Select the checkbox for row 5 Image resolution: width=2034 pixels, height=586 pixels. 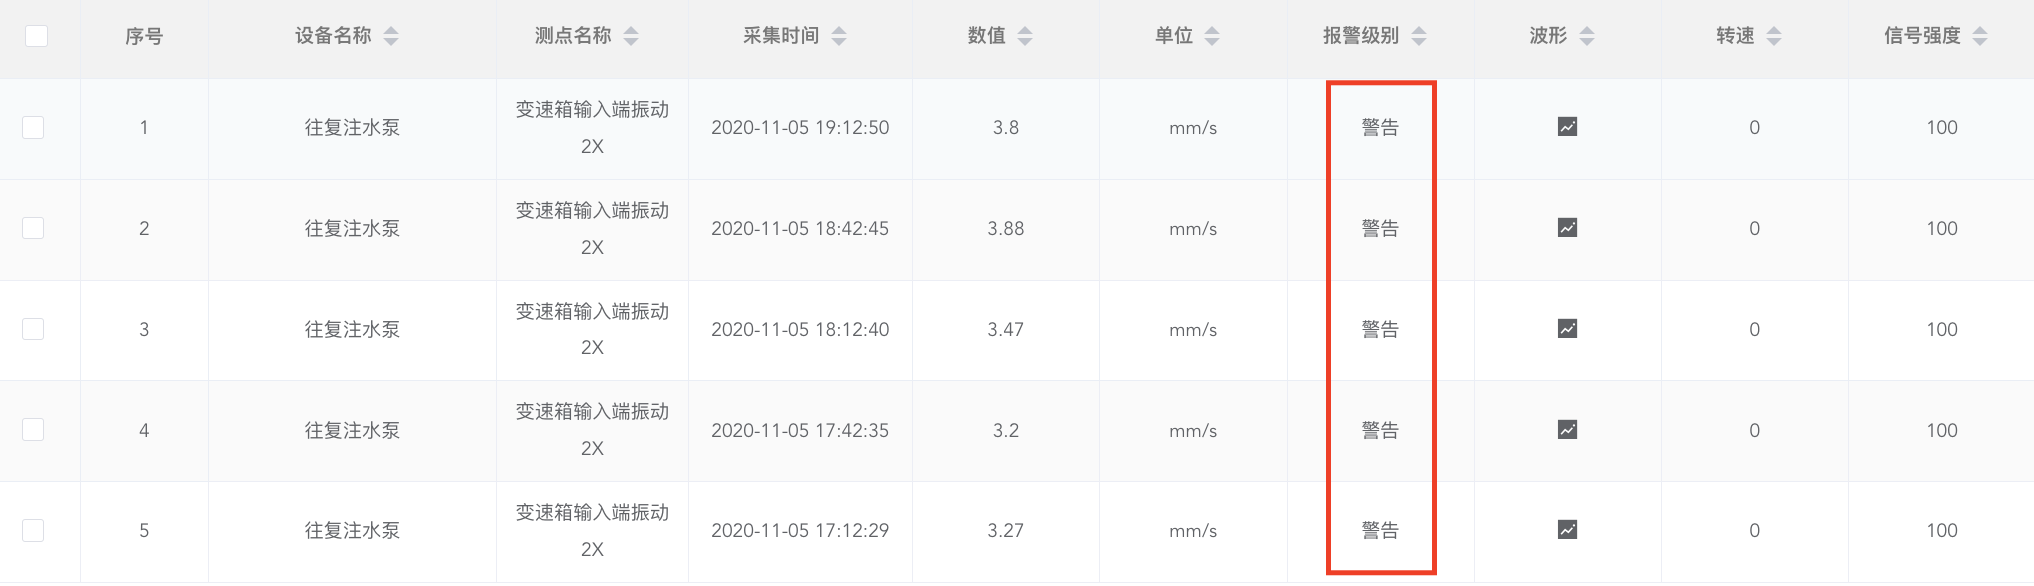coord(33,530)
